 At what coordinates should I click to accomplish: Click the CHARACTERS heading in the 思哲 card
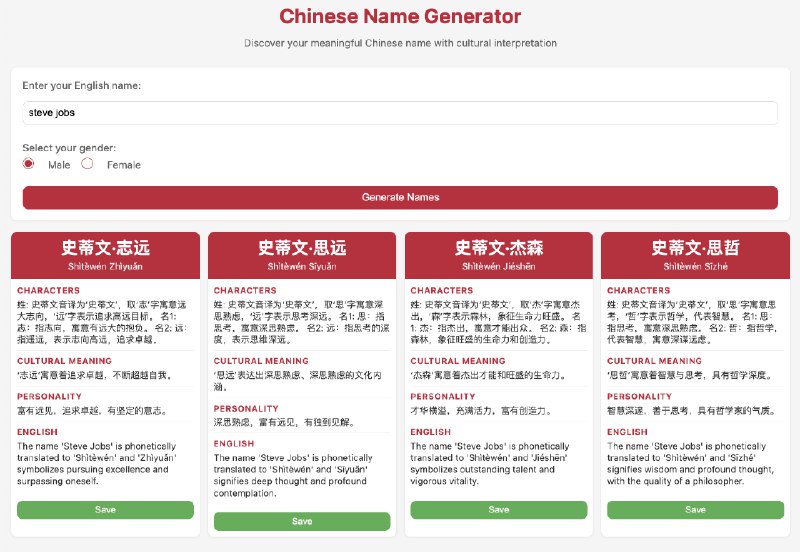click(x=639, y=290)
